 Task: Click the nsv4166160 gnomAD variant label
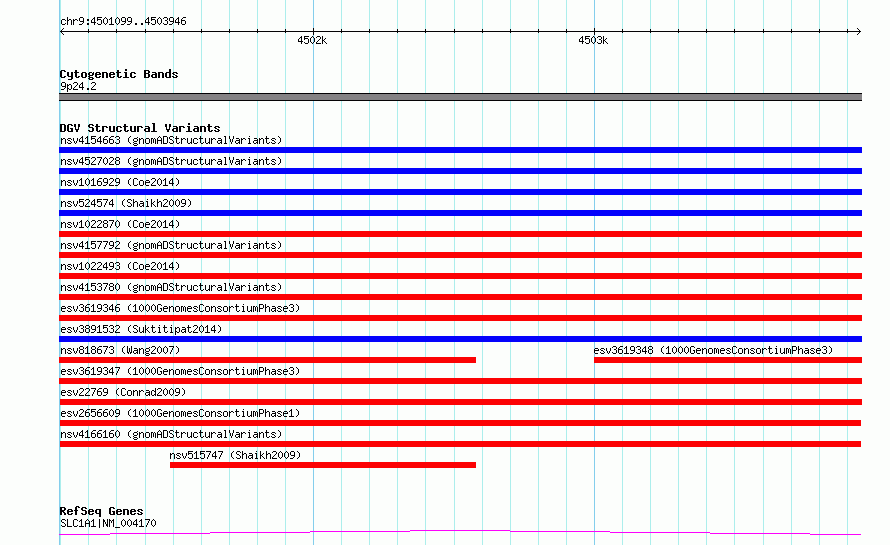(171, 434)
